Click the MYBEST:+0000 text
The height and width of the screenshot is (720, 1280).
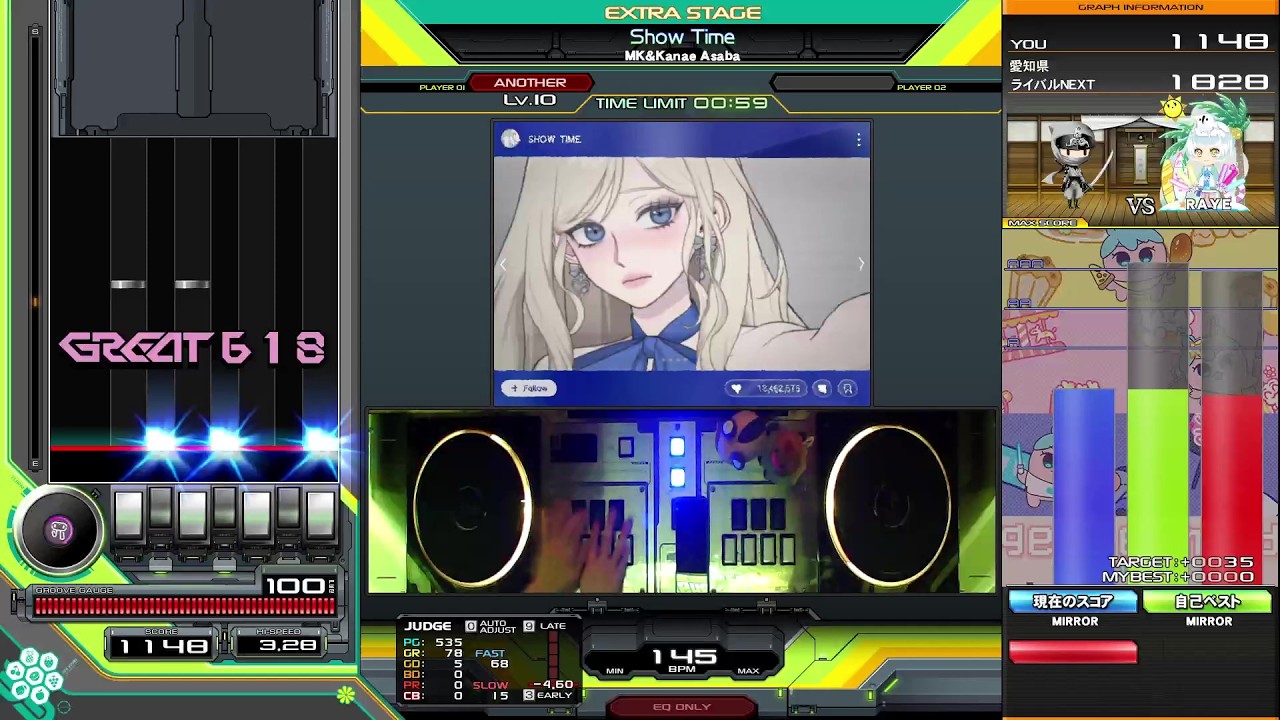tap(1178, 577)
